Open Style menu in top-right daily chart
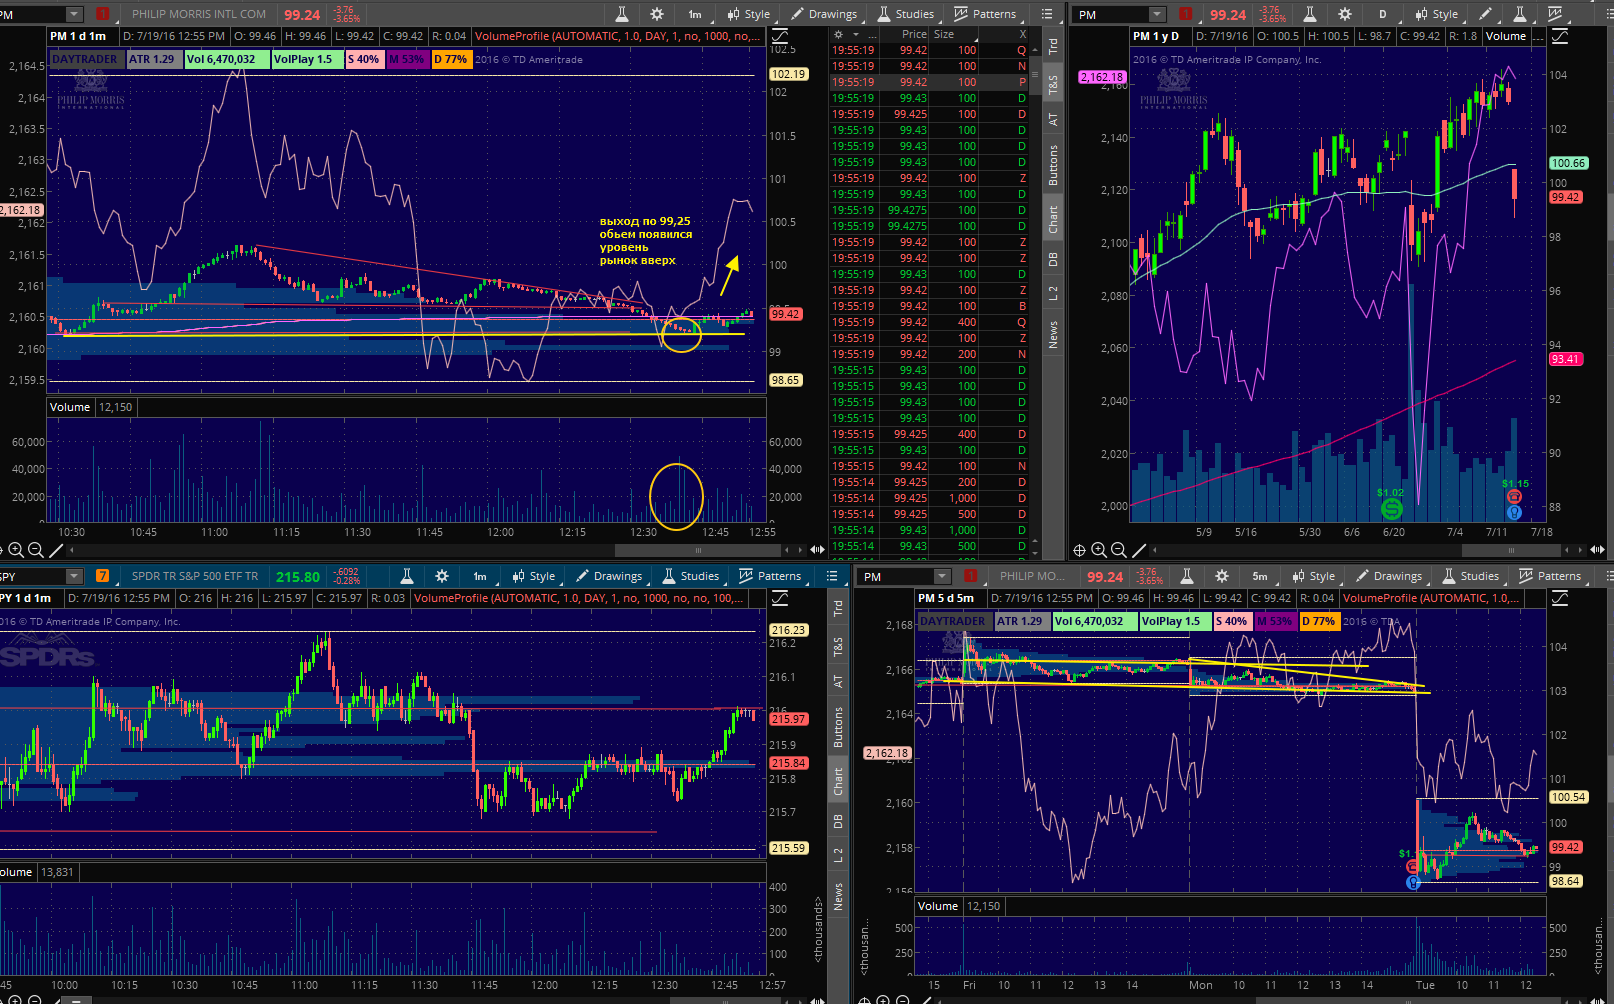 pyautogui.click(x=1437, y=14)
